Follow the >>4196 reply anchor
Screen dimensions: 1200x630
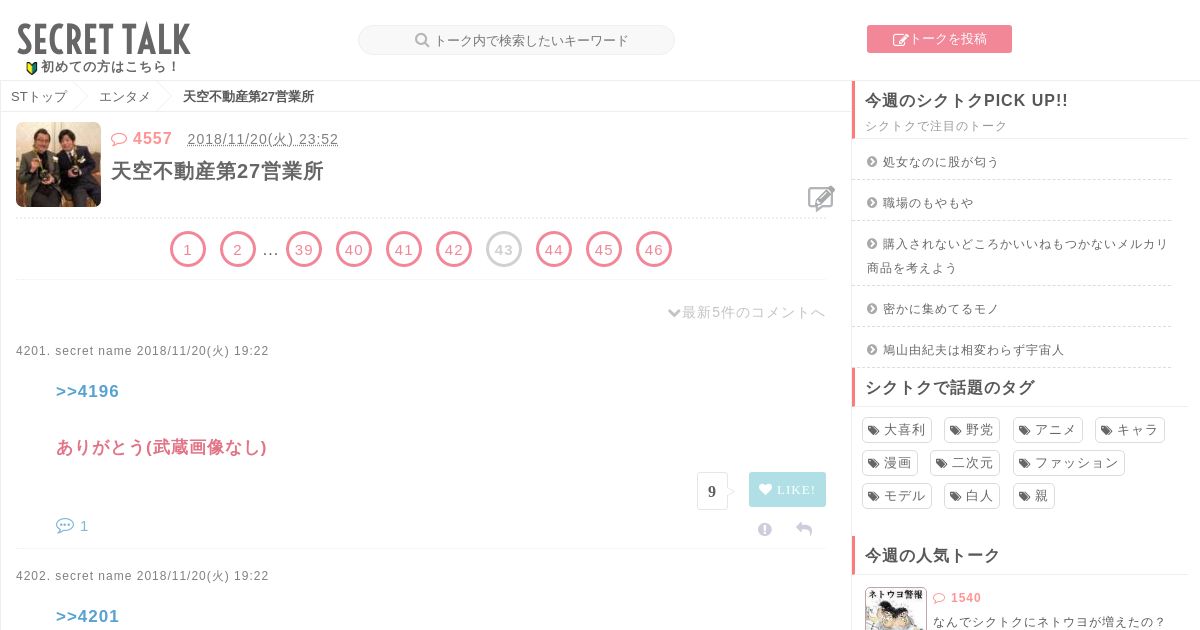(x=88, y=392)
